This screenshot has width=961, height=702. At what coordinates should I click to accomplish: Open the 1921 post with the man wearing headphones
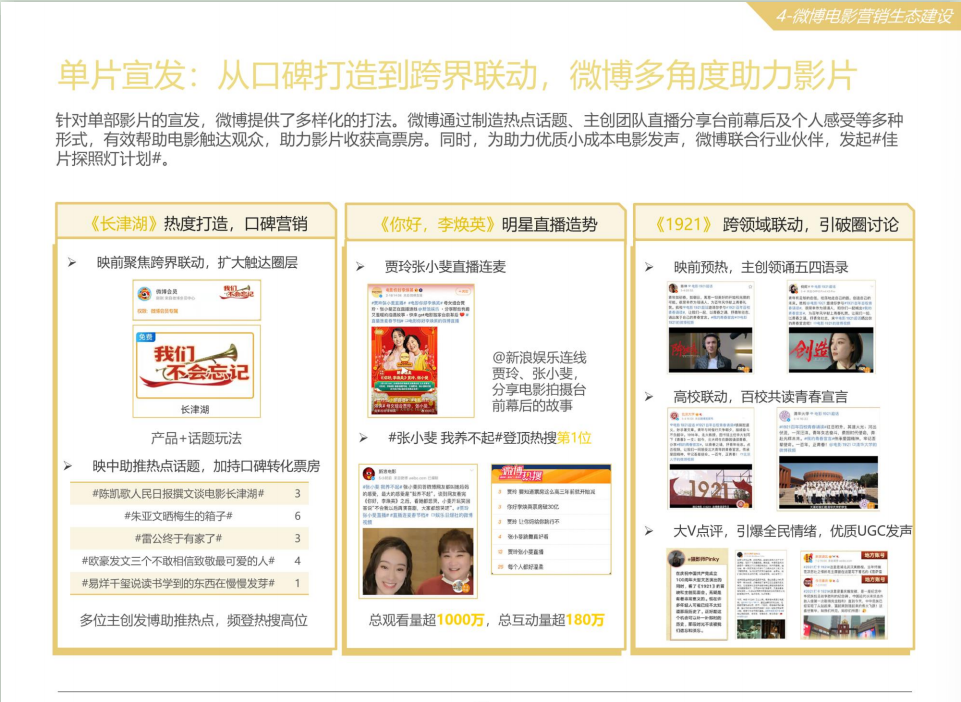coord(710,327)
